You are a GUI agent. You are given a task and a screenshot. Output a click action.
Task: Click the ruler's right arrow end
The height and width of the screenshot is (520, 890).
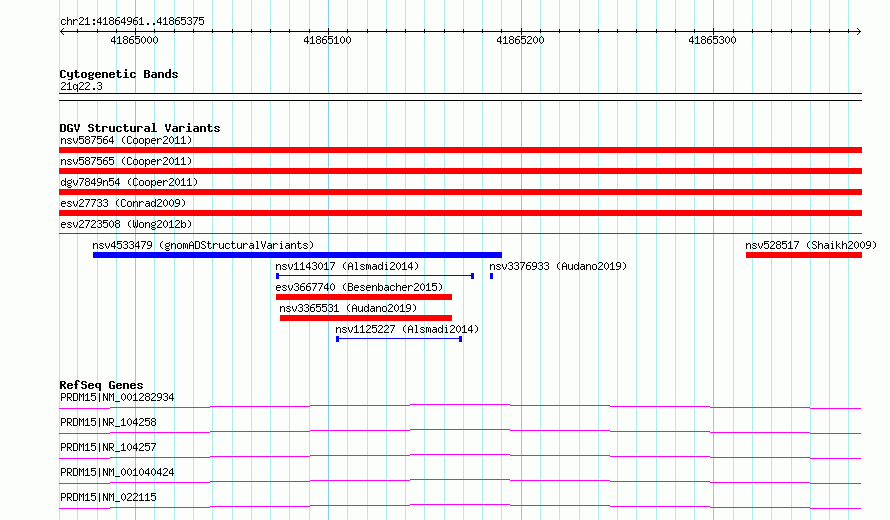coord(859,32)
